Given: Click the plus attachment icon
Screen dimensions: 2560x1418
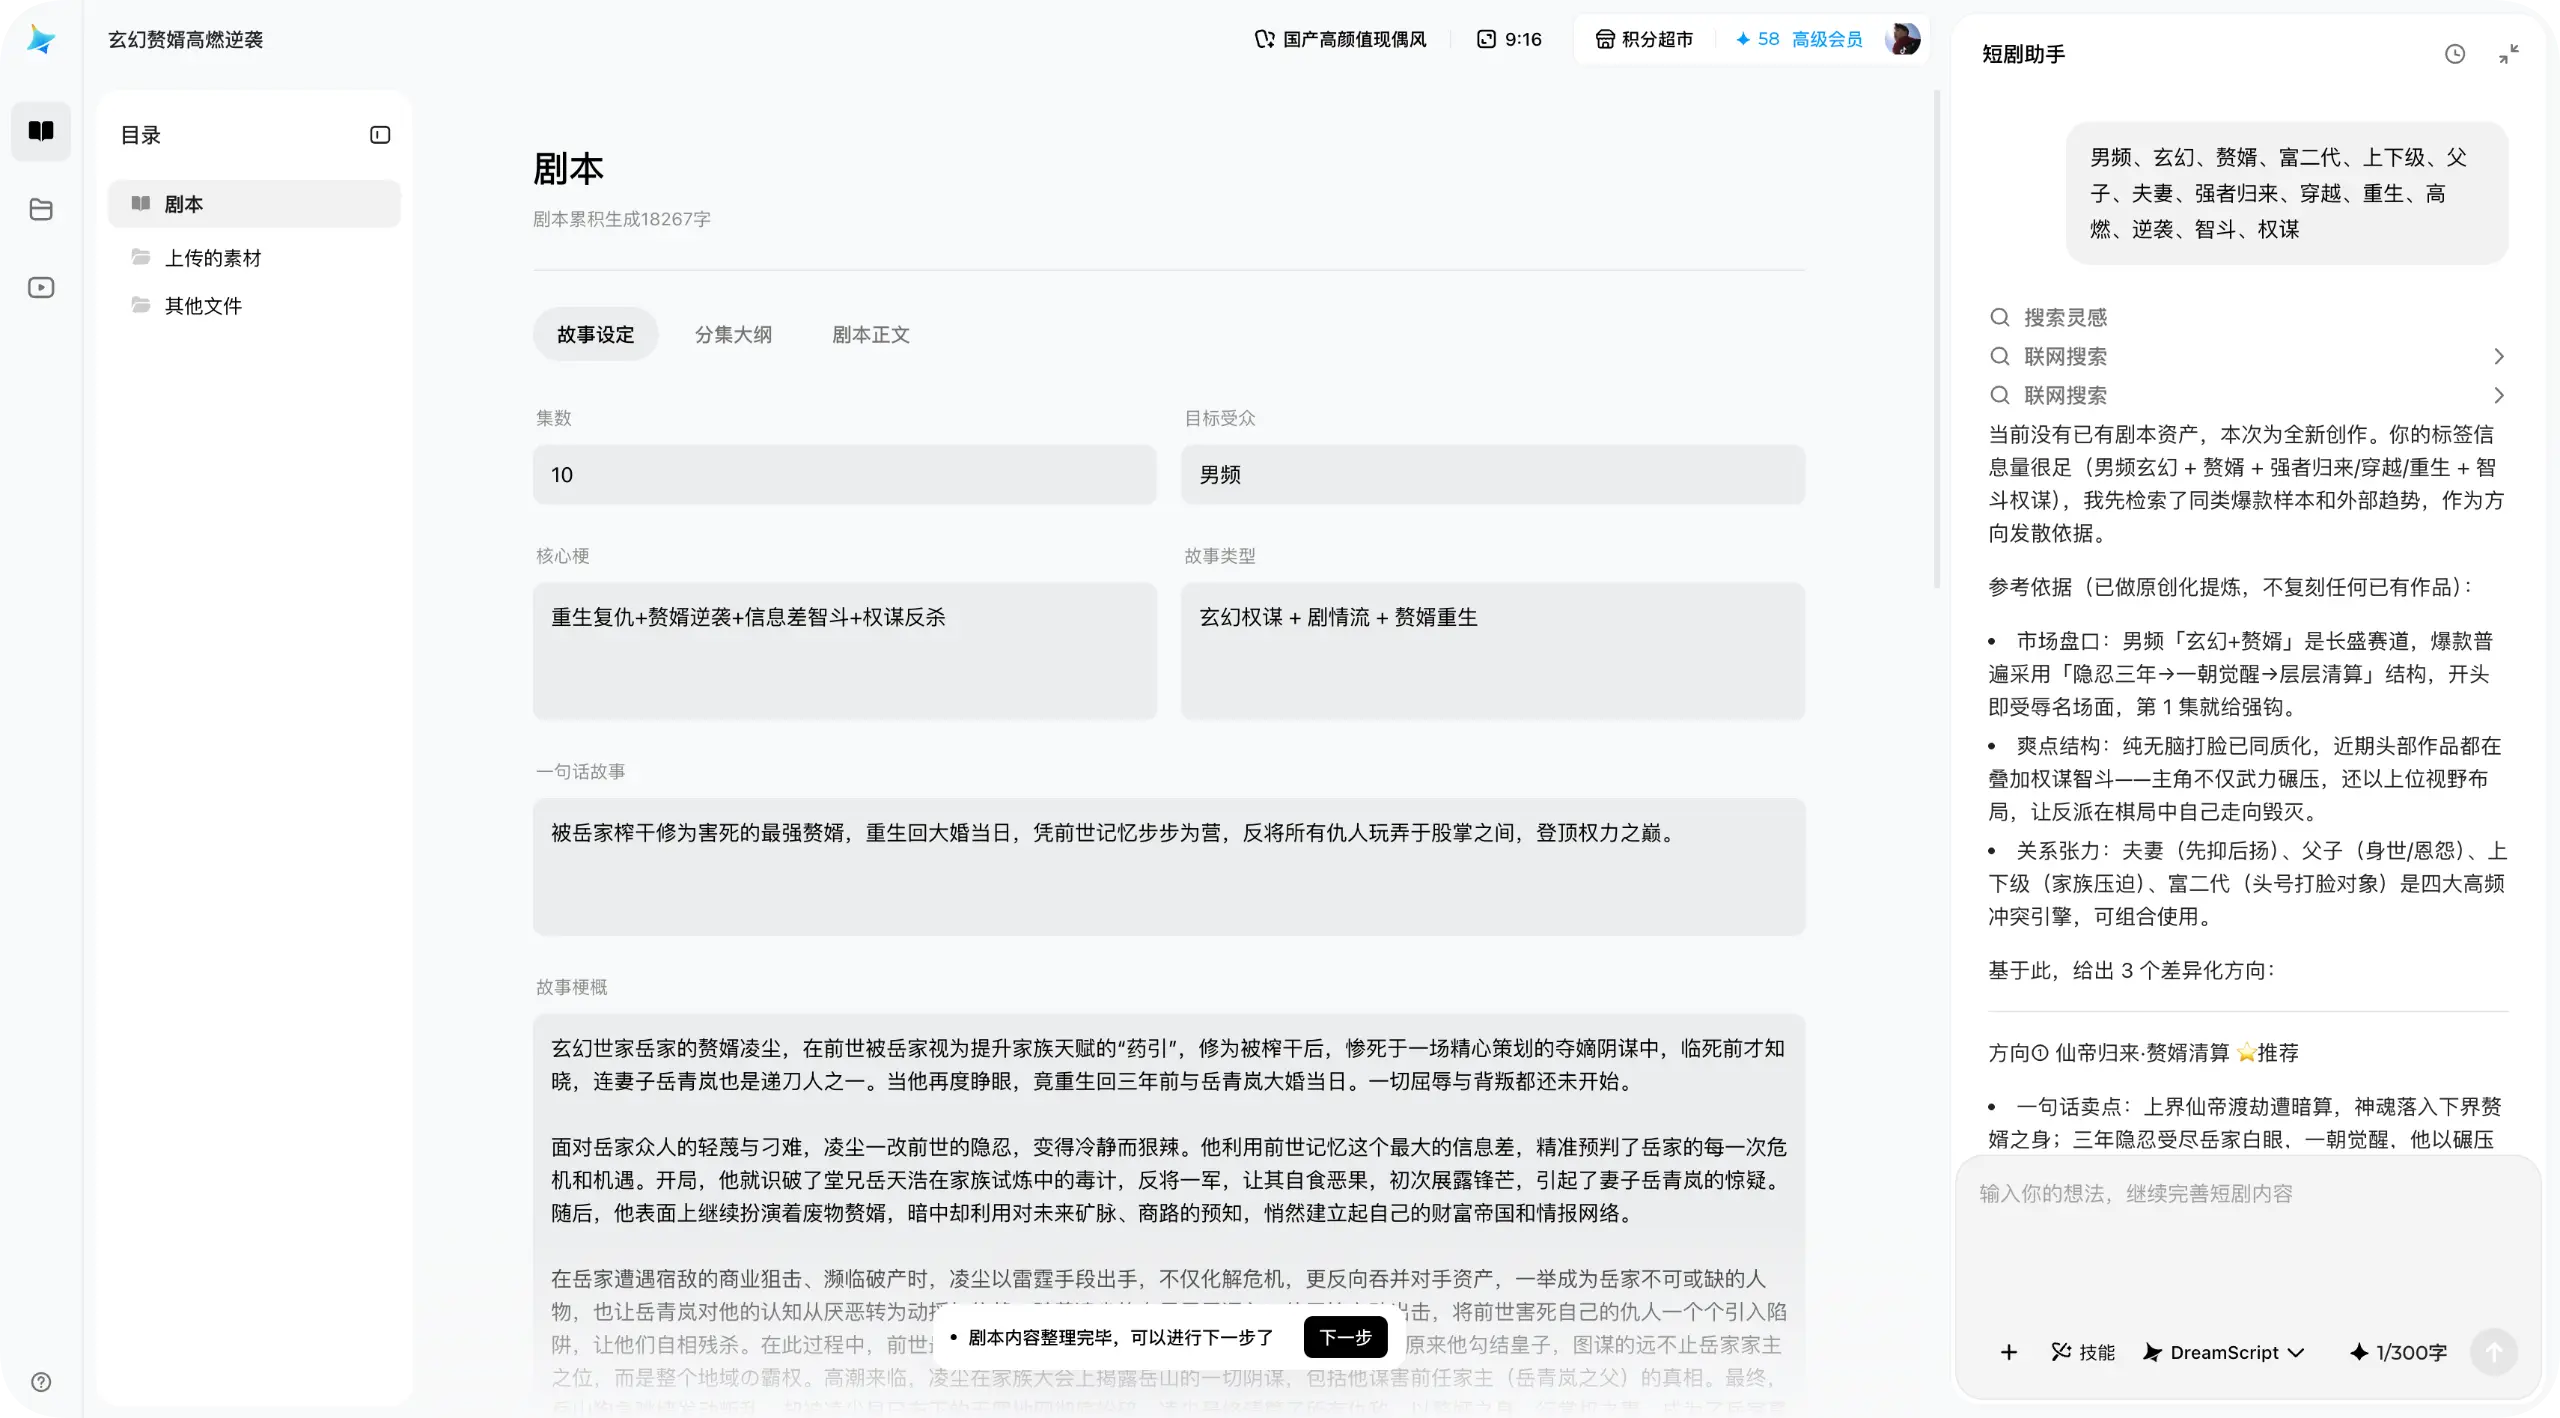Looking at the screenshot, I should pos(2008,1352).
